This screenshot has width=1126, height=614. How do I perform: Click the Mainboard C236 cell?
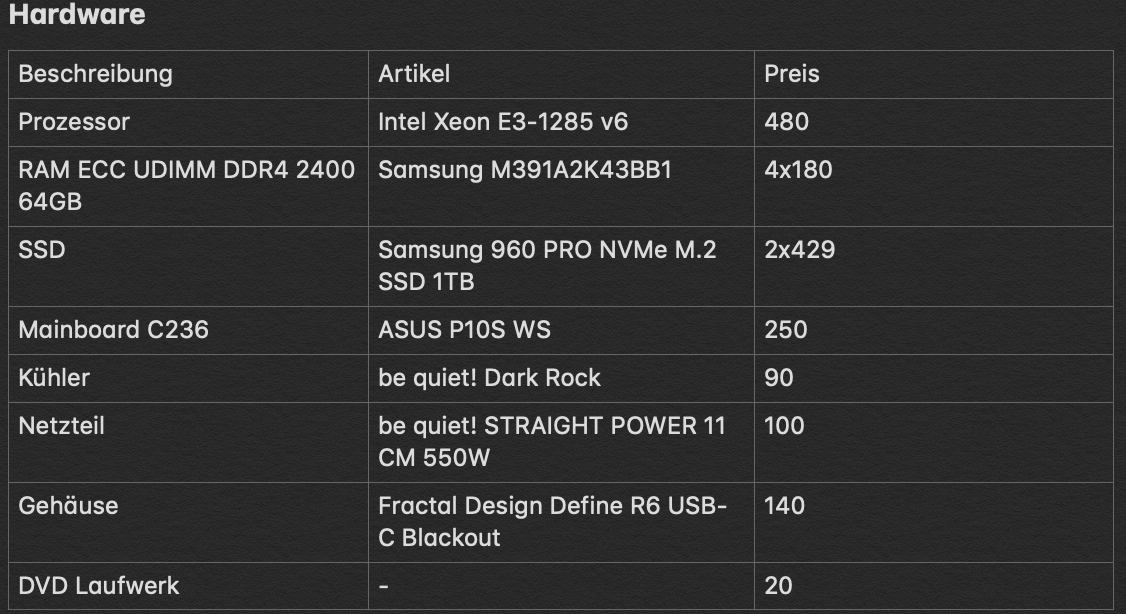click(114, 330)
